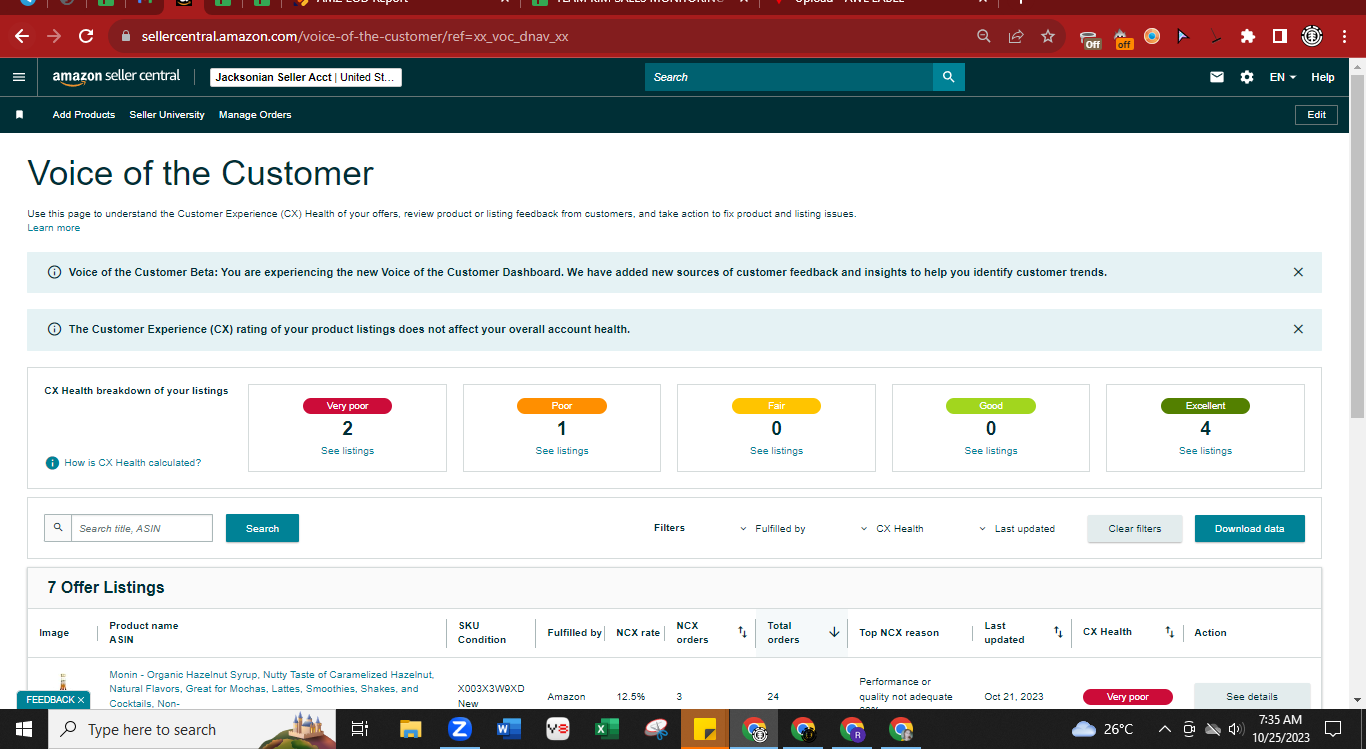Click the Download data button

pyautogui.click(x=1250, y=528)
